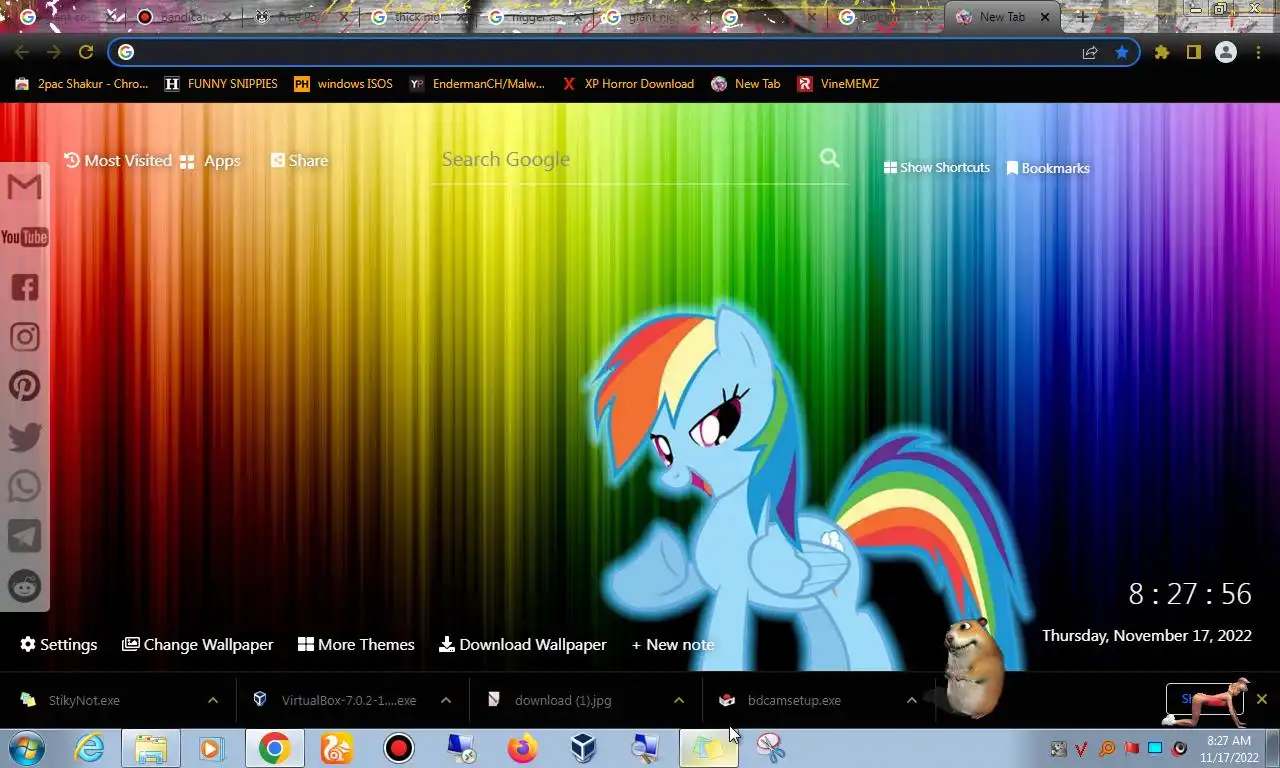Open the Twitter bird sidebar icon
Screen dimensions: 1280x768
25,437
